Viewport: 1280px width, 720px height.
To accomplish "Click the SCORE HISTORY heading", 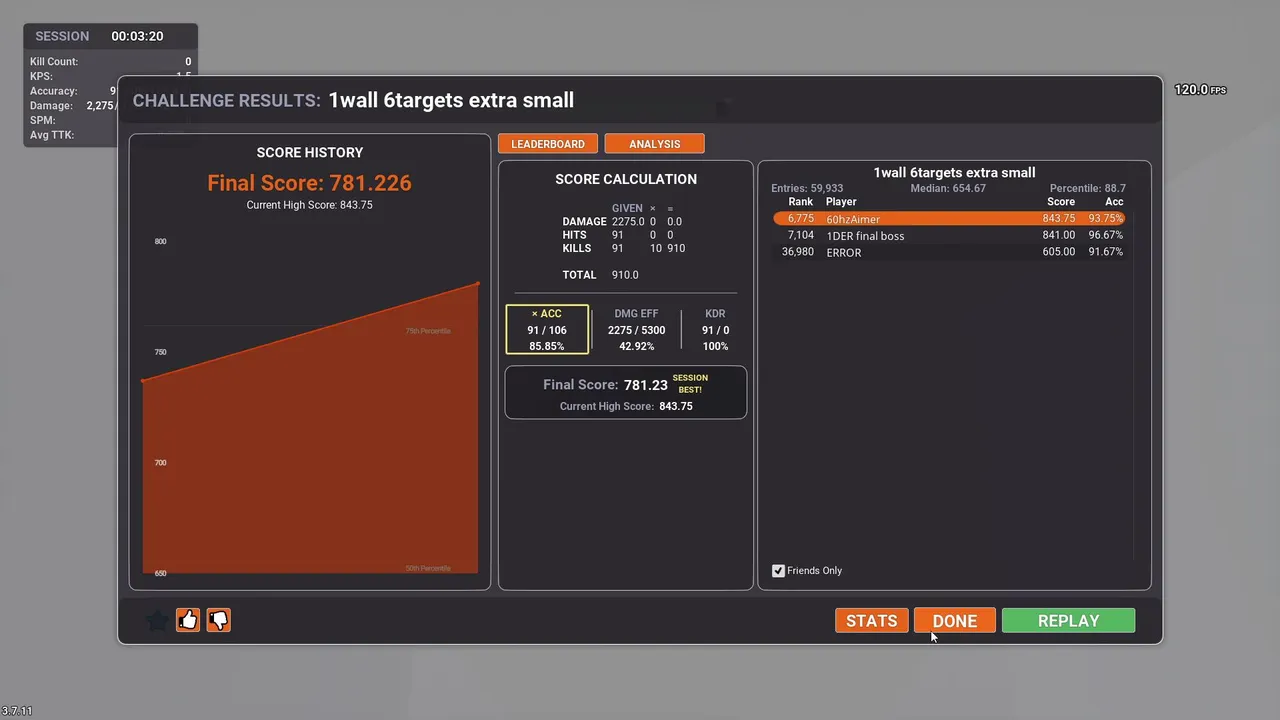I will 310,153.
